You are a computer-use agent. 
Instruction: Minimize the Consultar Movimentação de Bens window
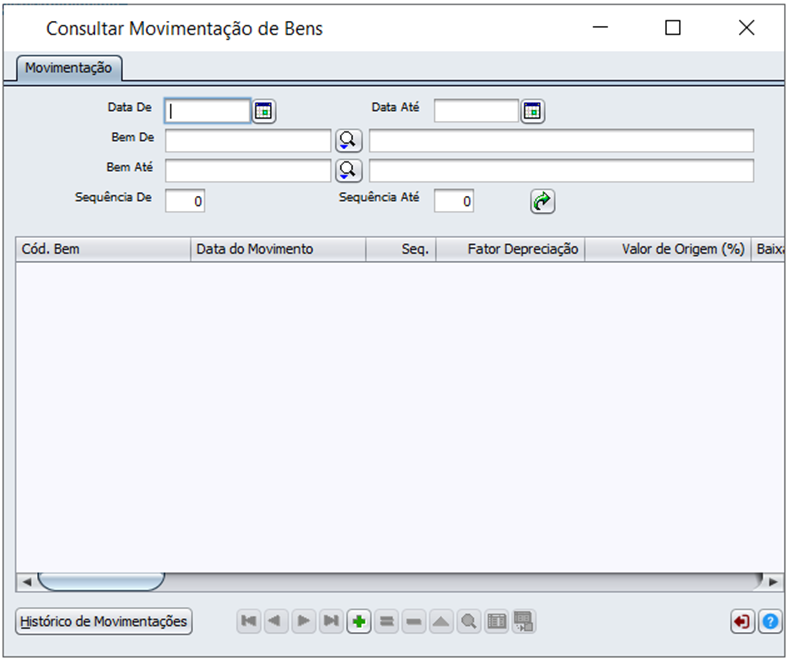pyautogui.click(x=600, y=28)
